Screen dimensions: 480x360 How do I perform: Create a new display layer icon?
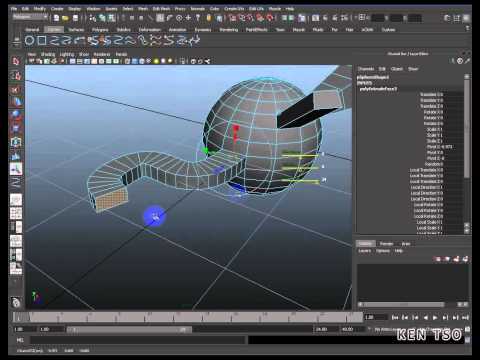tap(456, 259)
